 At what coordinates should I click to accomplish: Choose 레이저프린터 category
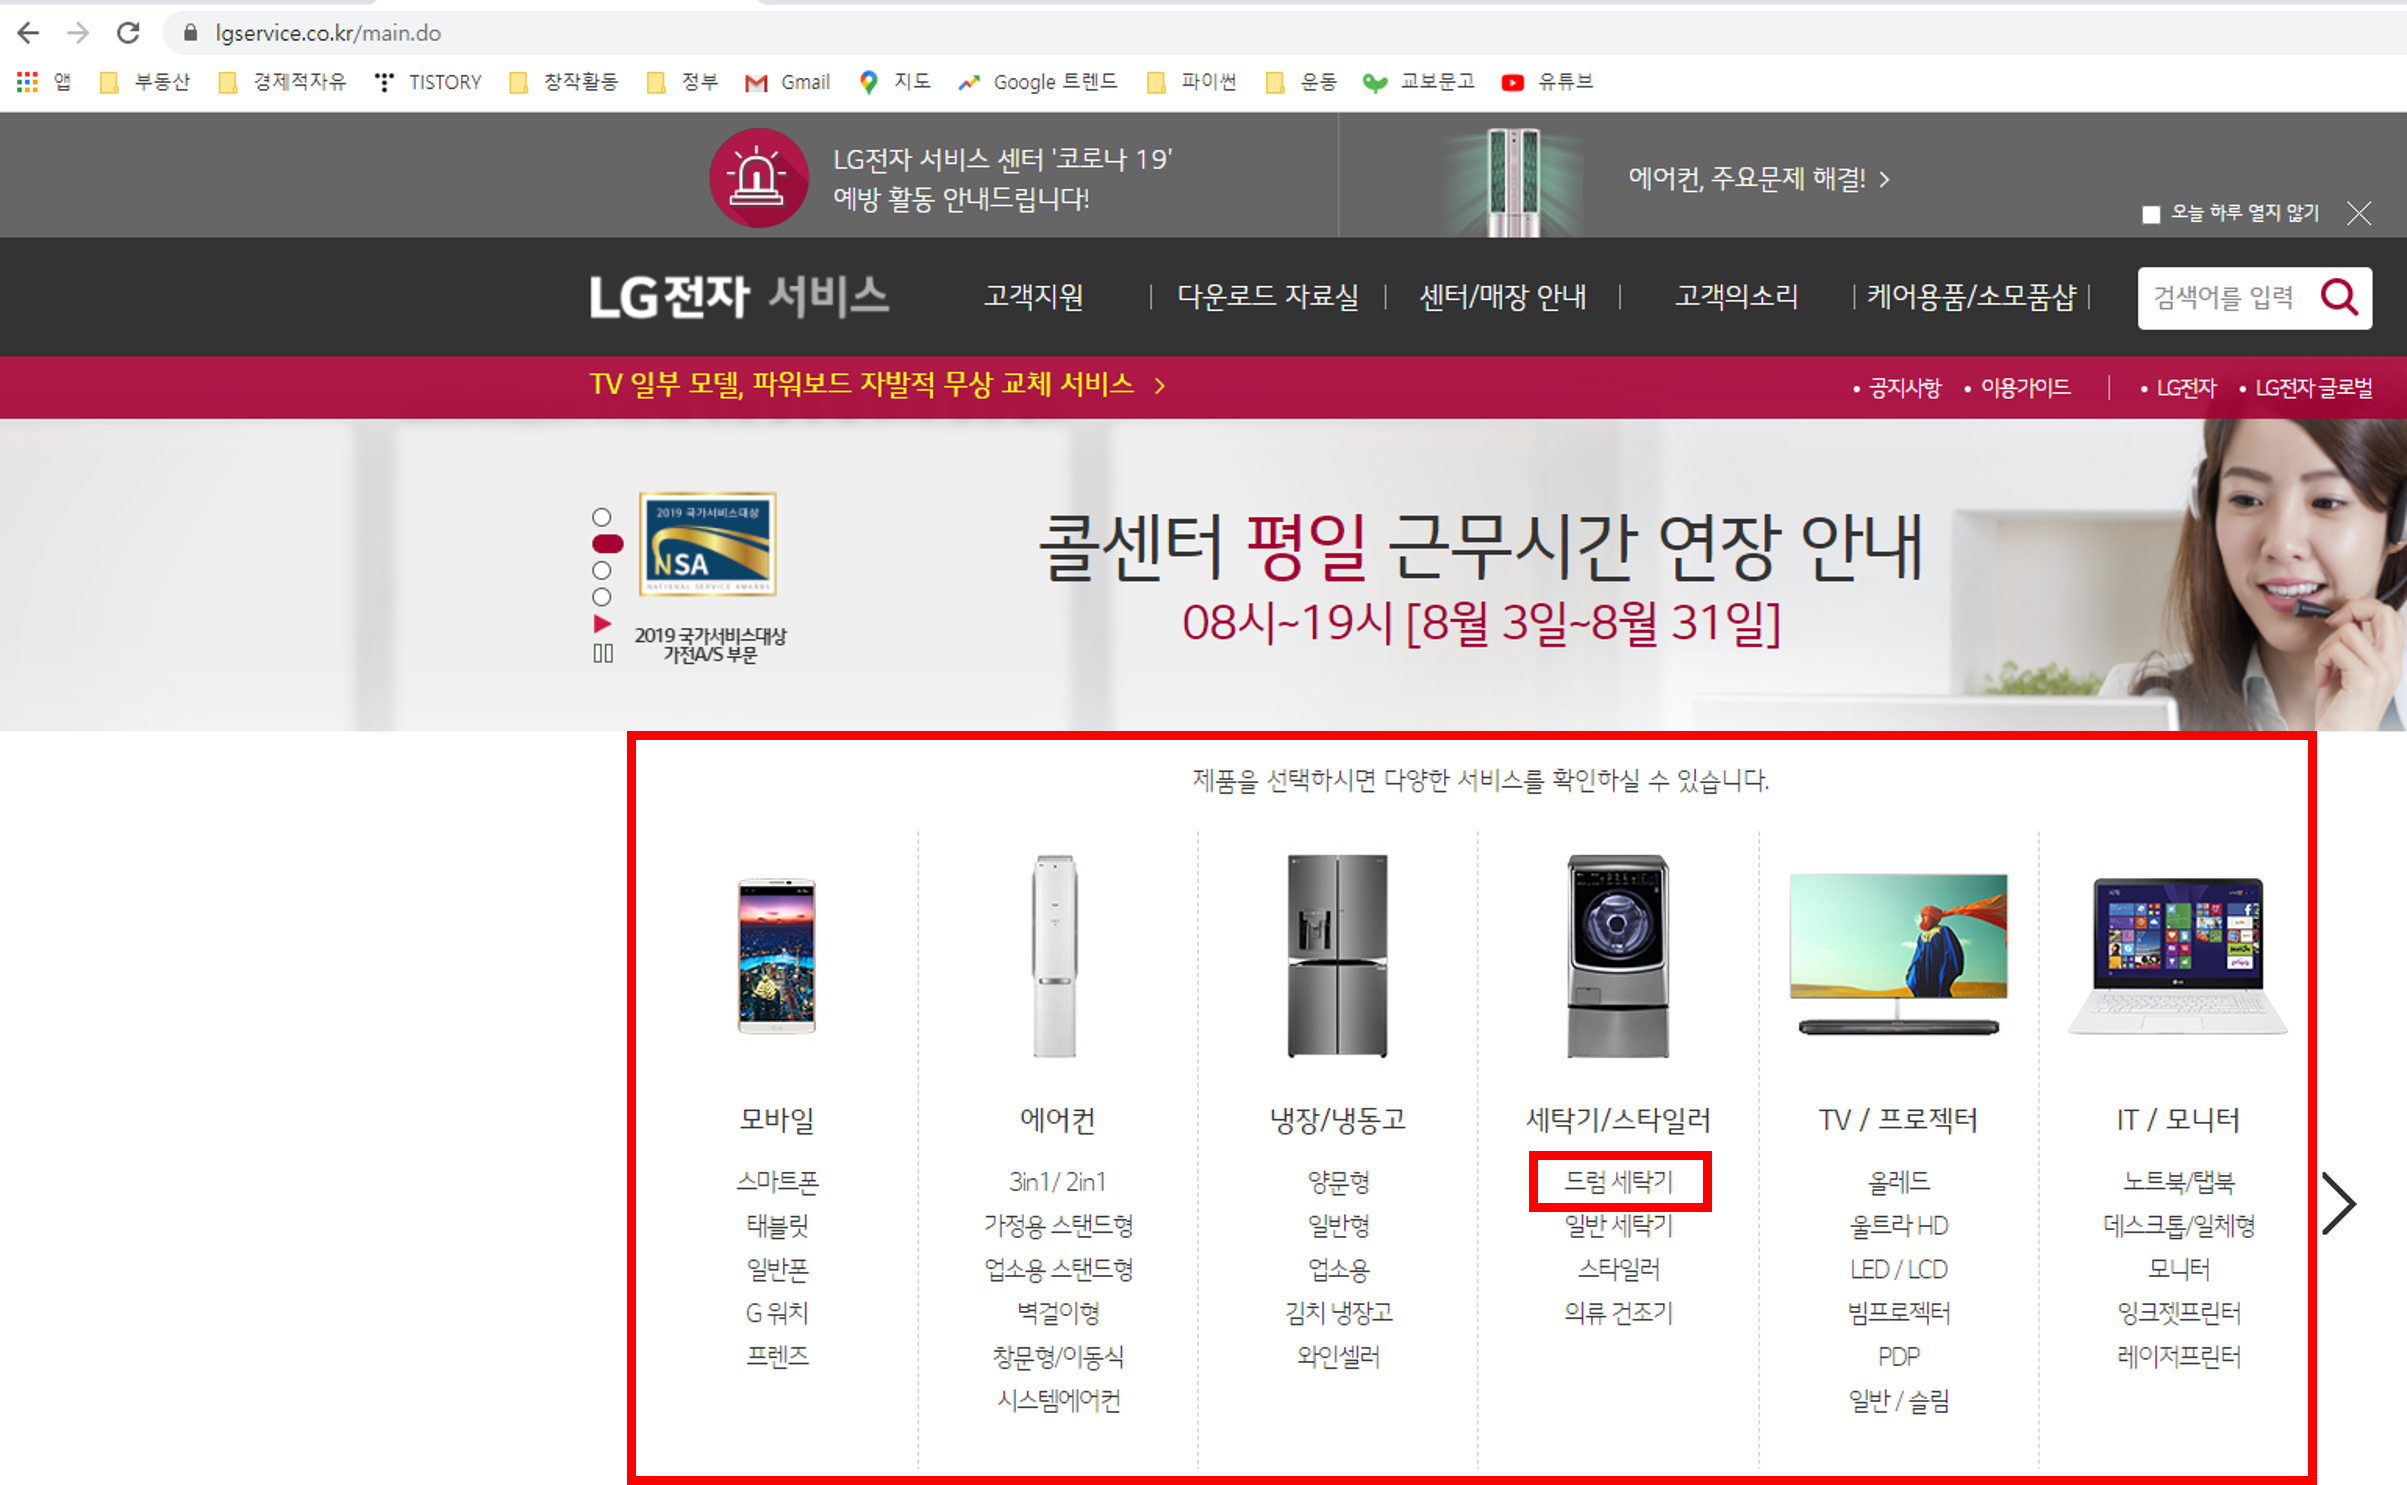click(2178, 1357)
